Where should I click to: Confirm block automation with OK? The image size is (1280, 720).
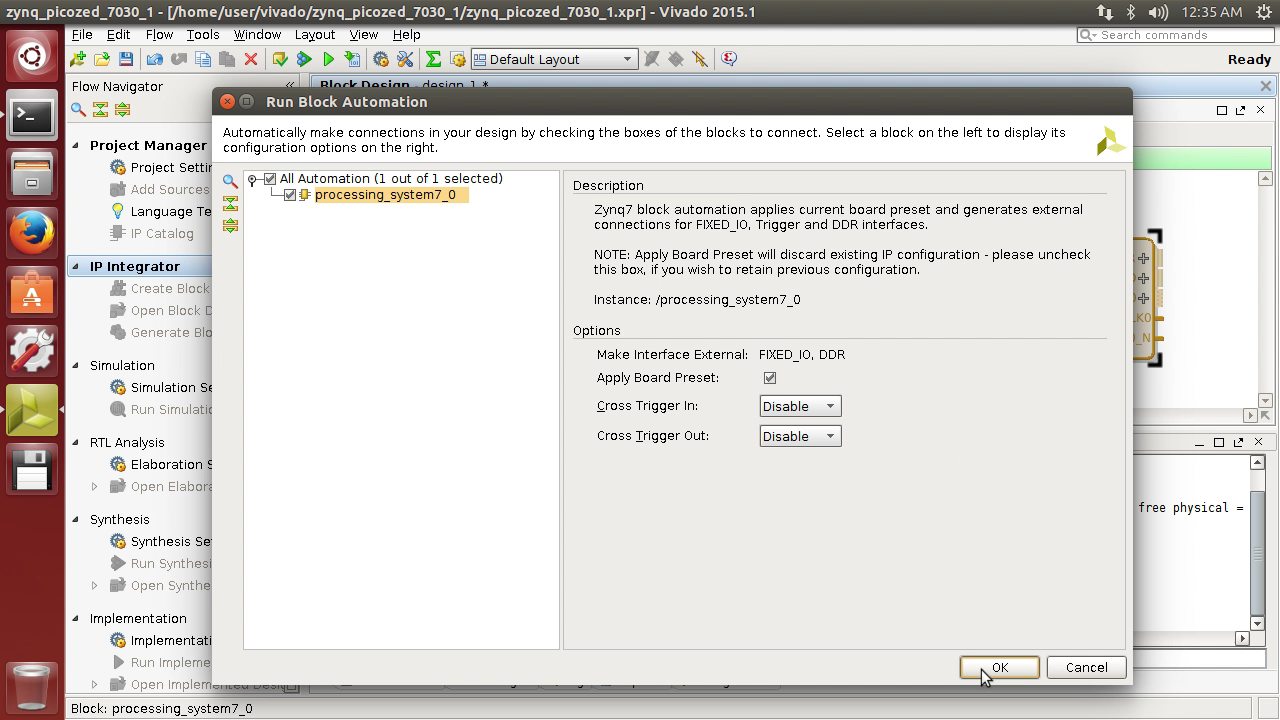click(999, 667)
